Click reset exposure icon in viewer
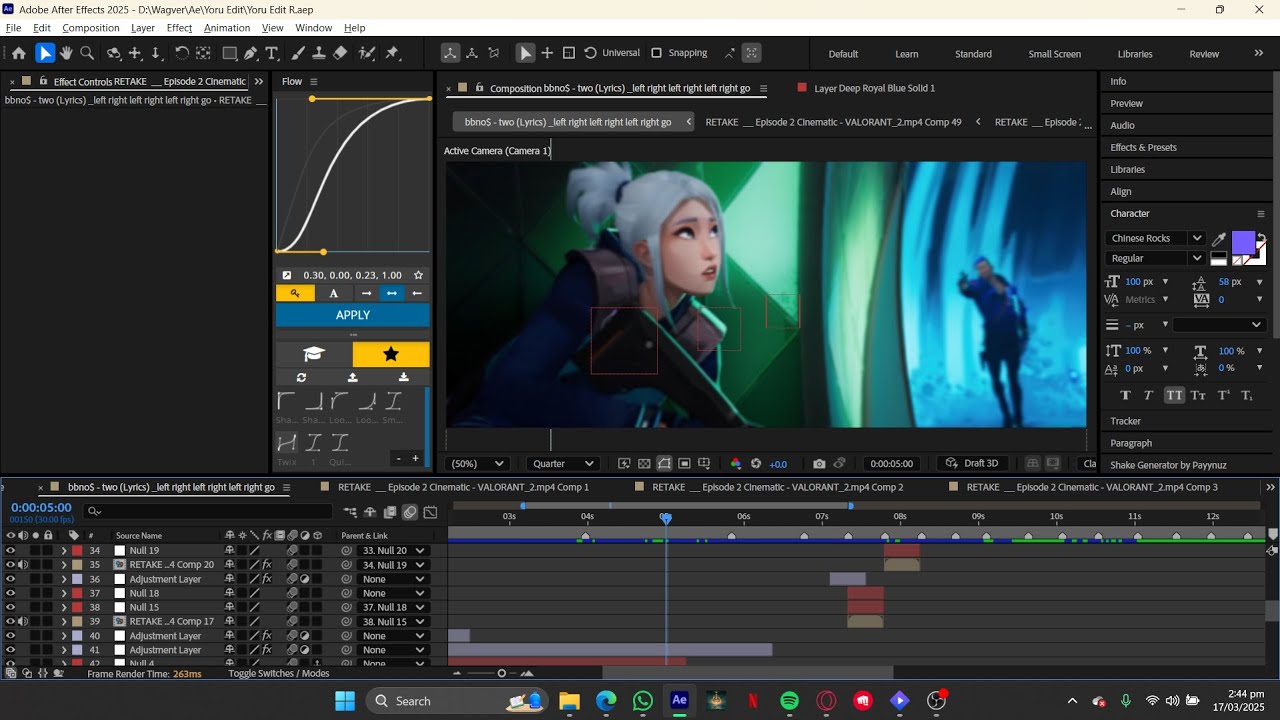This screenshot has width=1280, height=720. pos(756,464)
